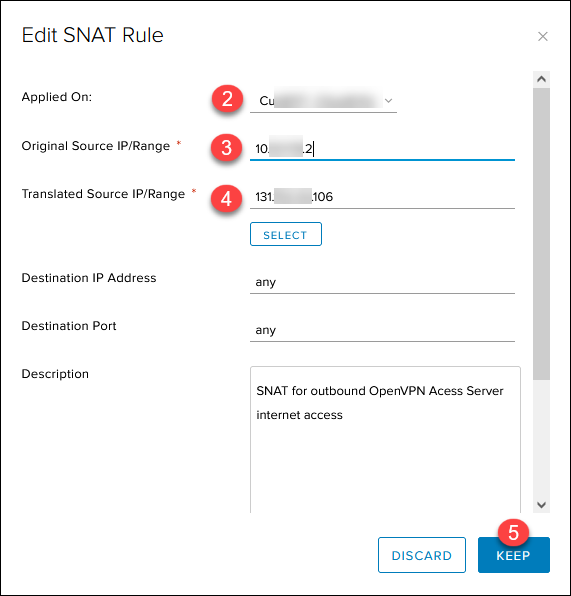Open the Applied On dropdown
This screenshot has width=571, height=596.
tap(323, 101)
